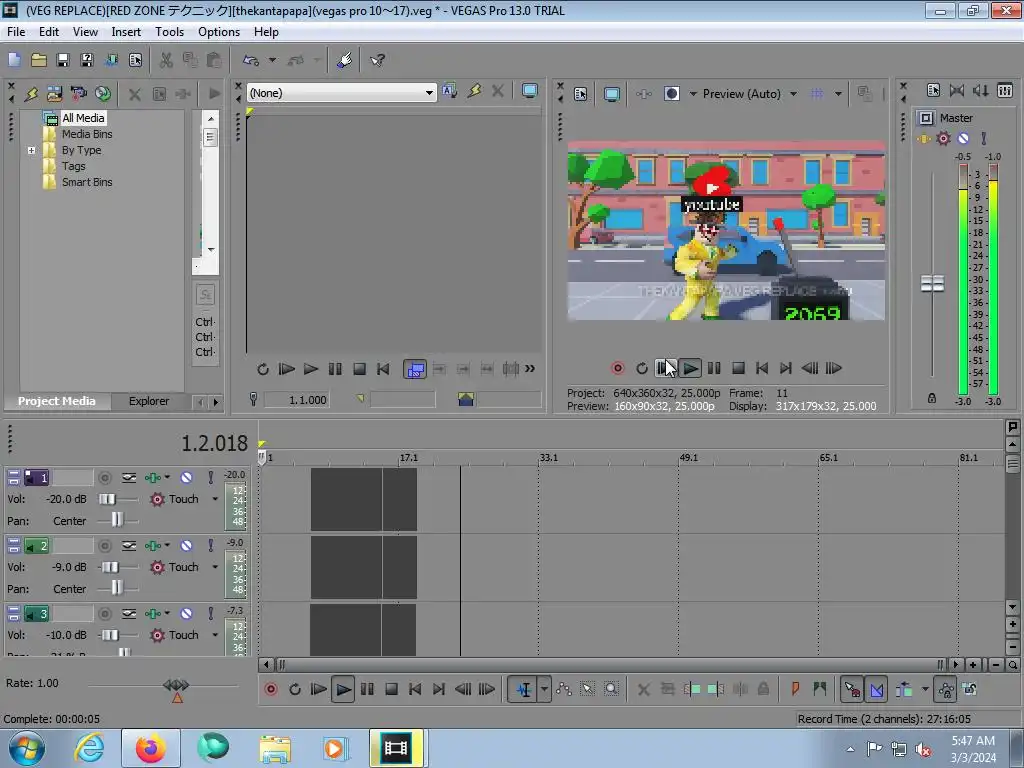Open the Insert menu
The image size is (1024, 768).
126,32
